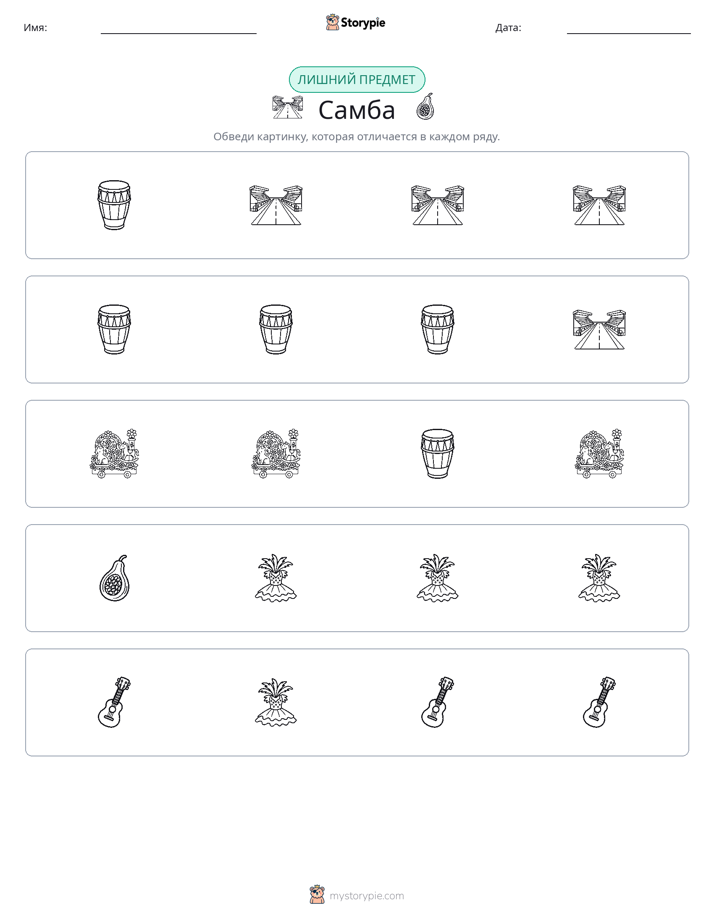The image size is (714, 924).
Task: Click the ЛИШНИЙ ПРЕДМЕТ label badge
Action: pos(356,80)
